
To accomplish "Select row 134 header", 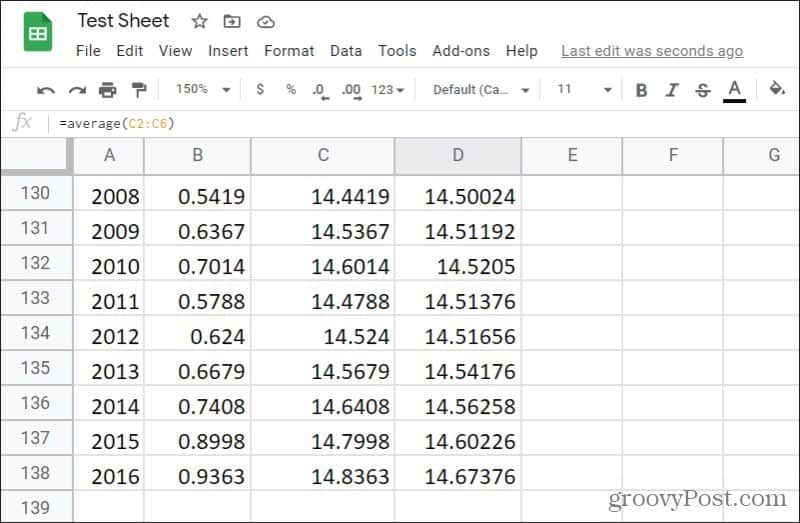I will point(36,333).
